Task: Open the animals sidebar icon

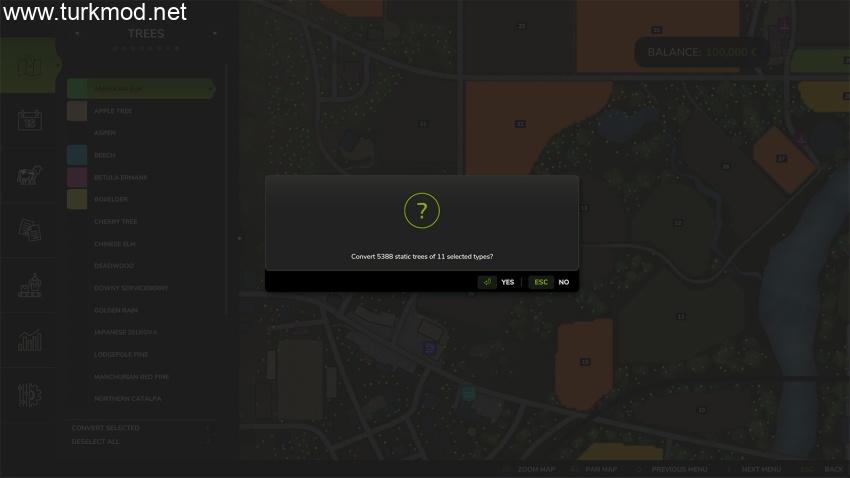Action: (29, 176)
